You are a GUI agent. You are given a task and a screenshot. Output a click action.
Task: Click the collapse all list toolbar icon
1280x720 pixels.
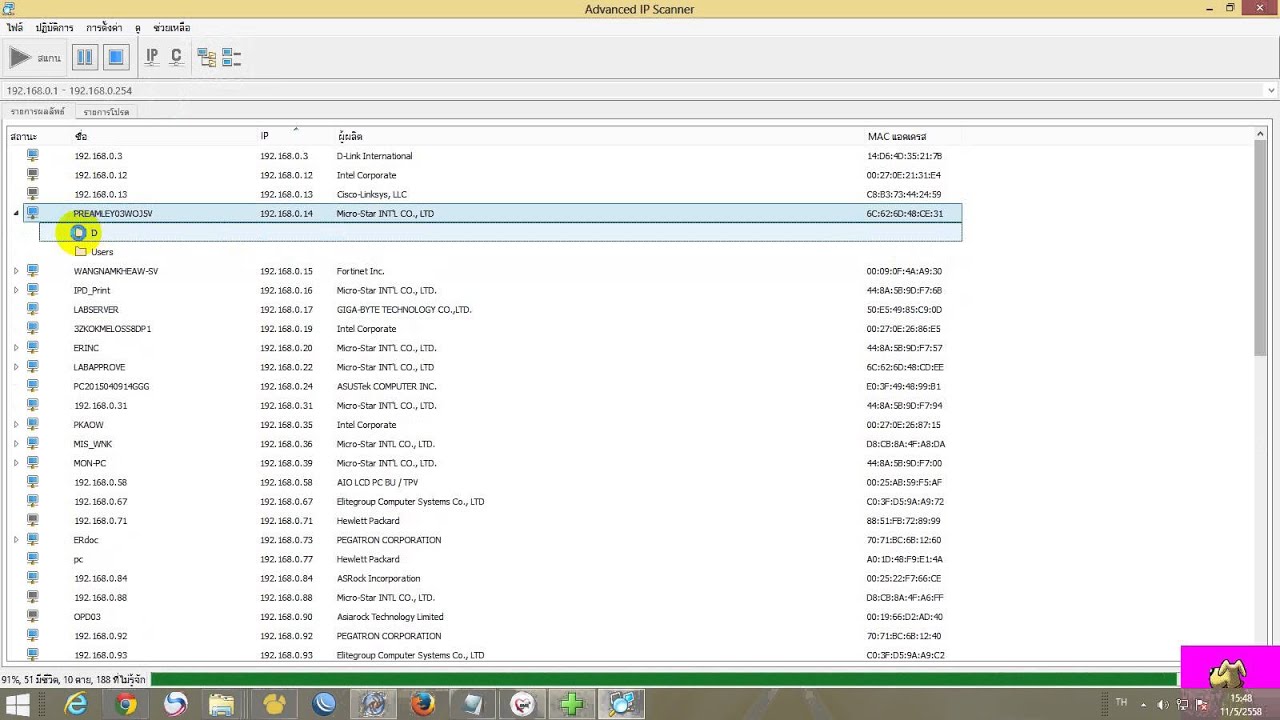pos(231,58)
